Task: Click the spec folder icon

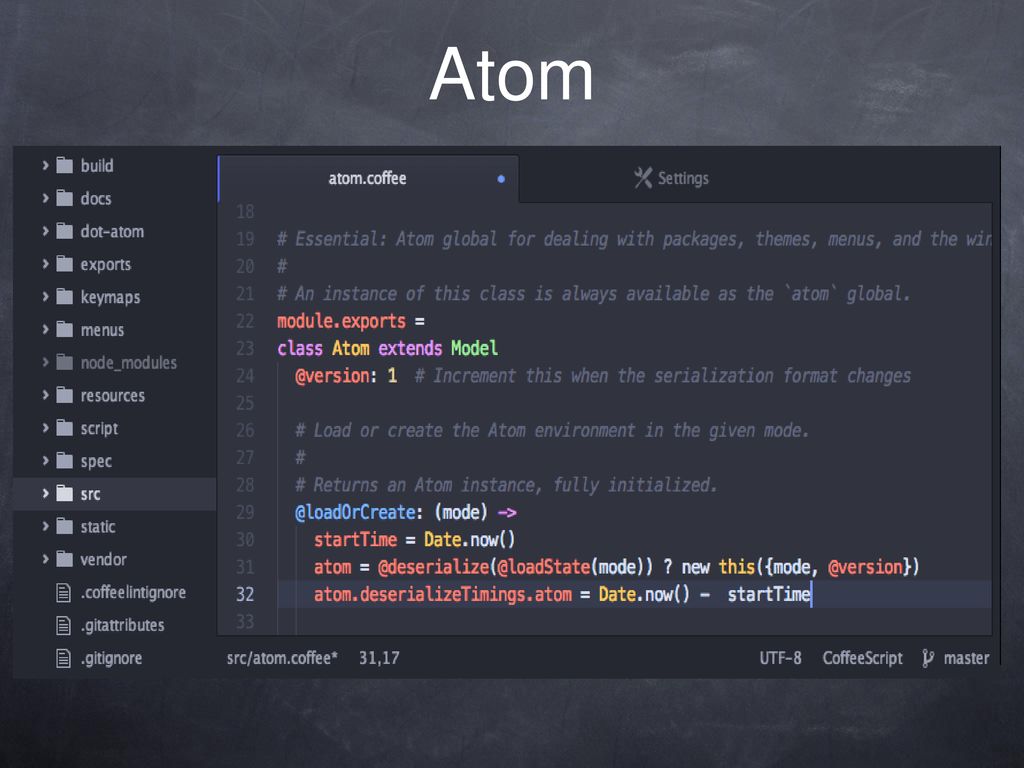Action: (65, 460)
